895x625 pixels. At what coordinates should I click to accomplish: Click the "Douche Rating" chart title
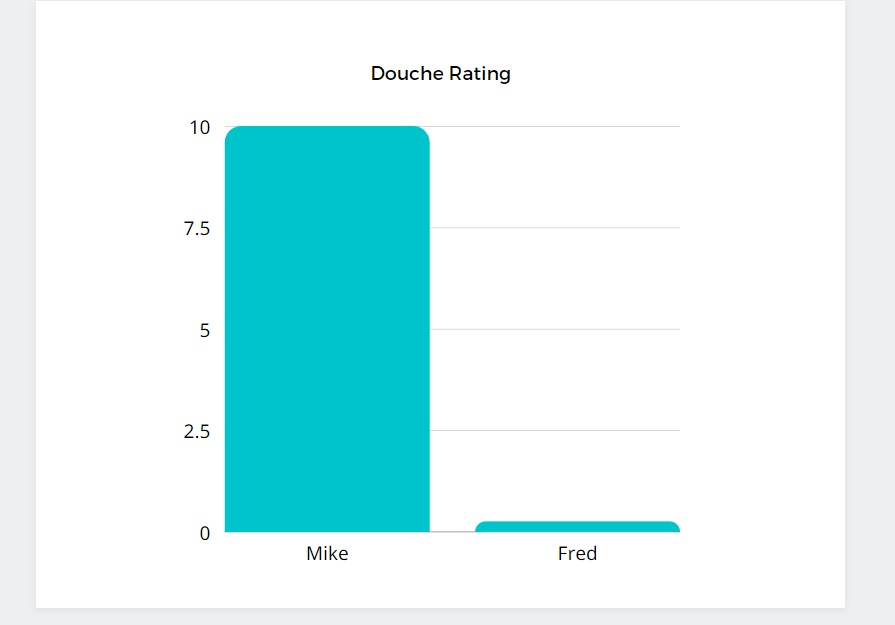(440, 74)
